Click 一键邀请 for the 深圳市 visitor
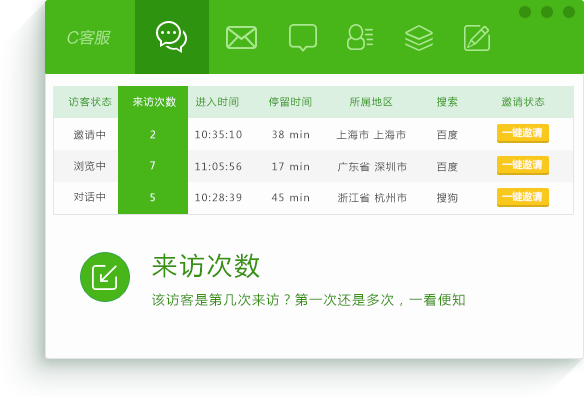 (x=523, y=165)
